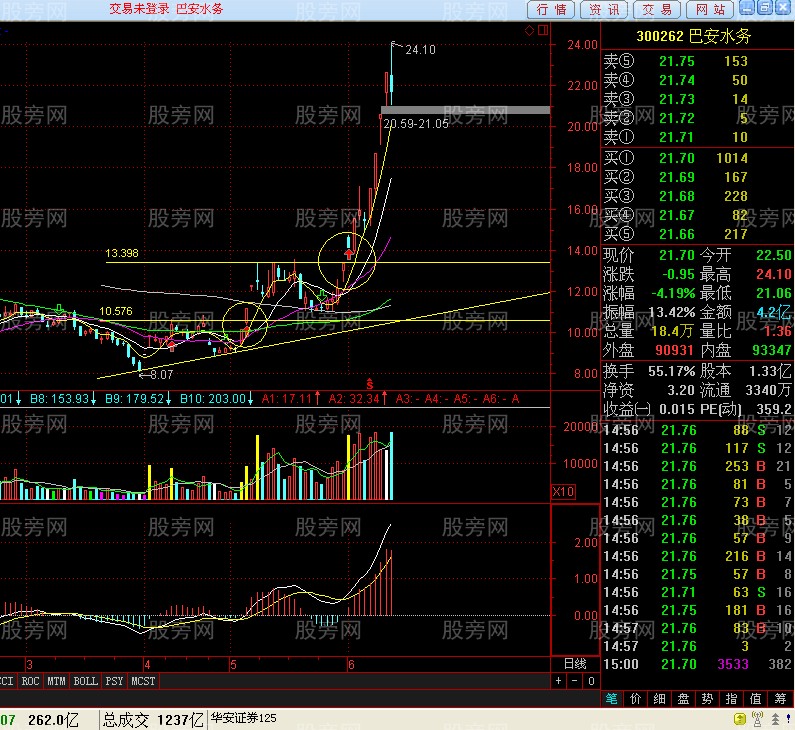Select the 筹 (chip distribution) tab

(x=780, y=699)
